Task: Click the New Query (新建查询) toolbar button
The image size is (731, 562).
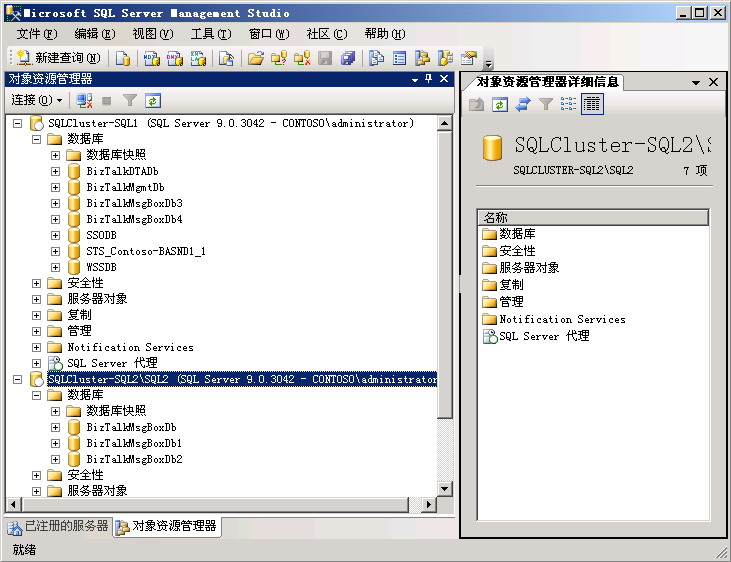Action: pos(58,58)
